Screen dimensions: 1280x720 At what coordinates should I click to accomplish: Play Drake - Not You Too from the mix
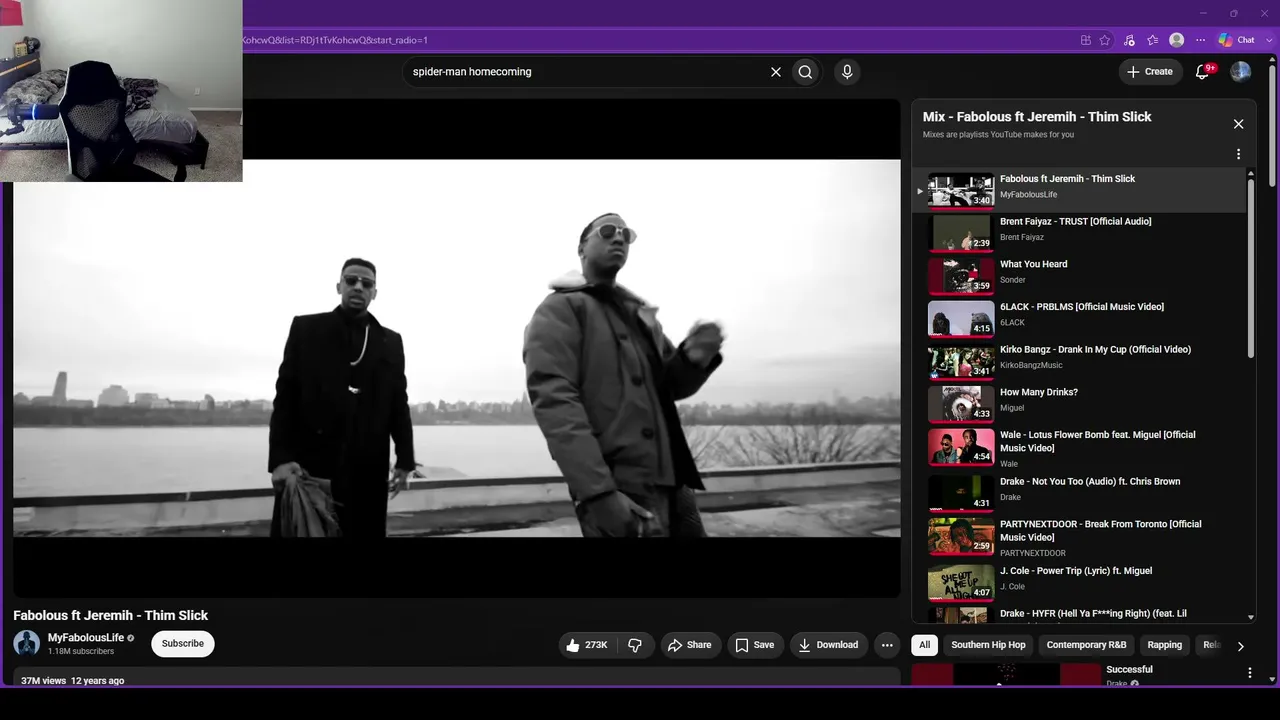pyautogui.click(x=1081, y=492)
